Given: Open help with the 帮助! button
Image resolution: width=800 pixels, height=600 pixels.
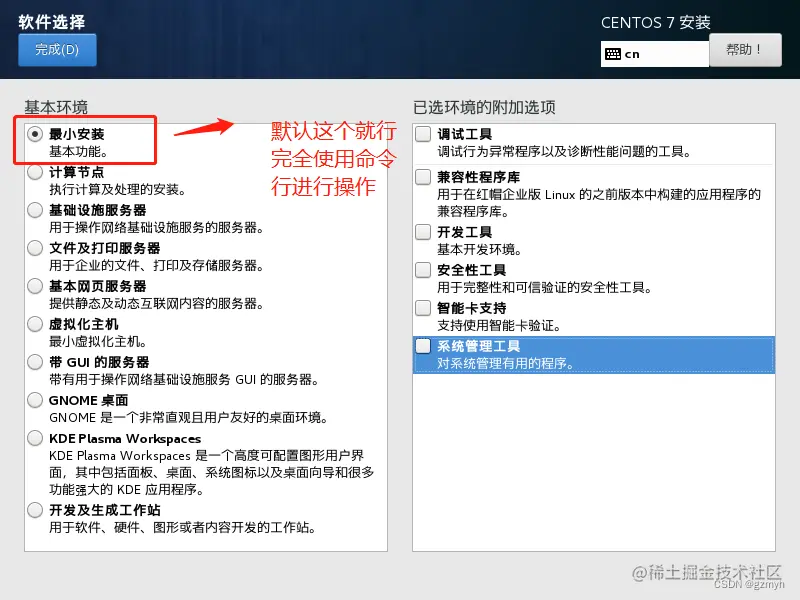Looking at the screenshot, I should (x=745, y=50).
